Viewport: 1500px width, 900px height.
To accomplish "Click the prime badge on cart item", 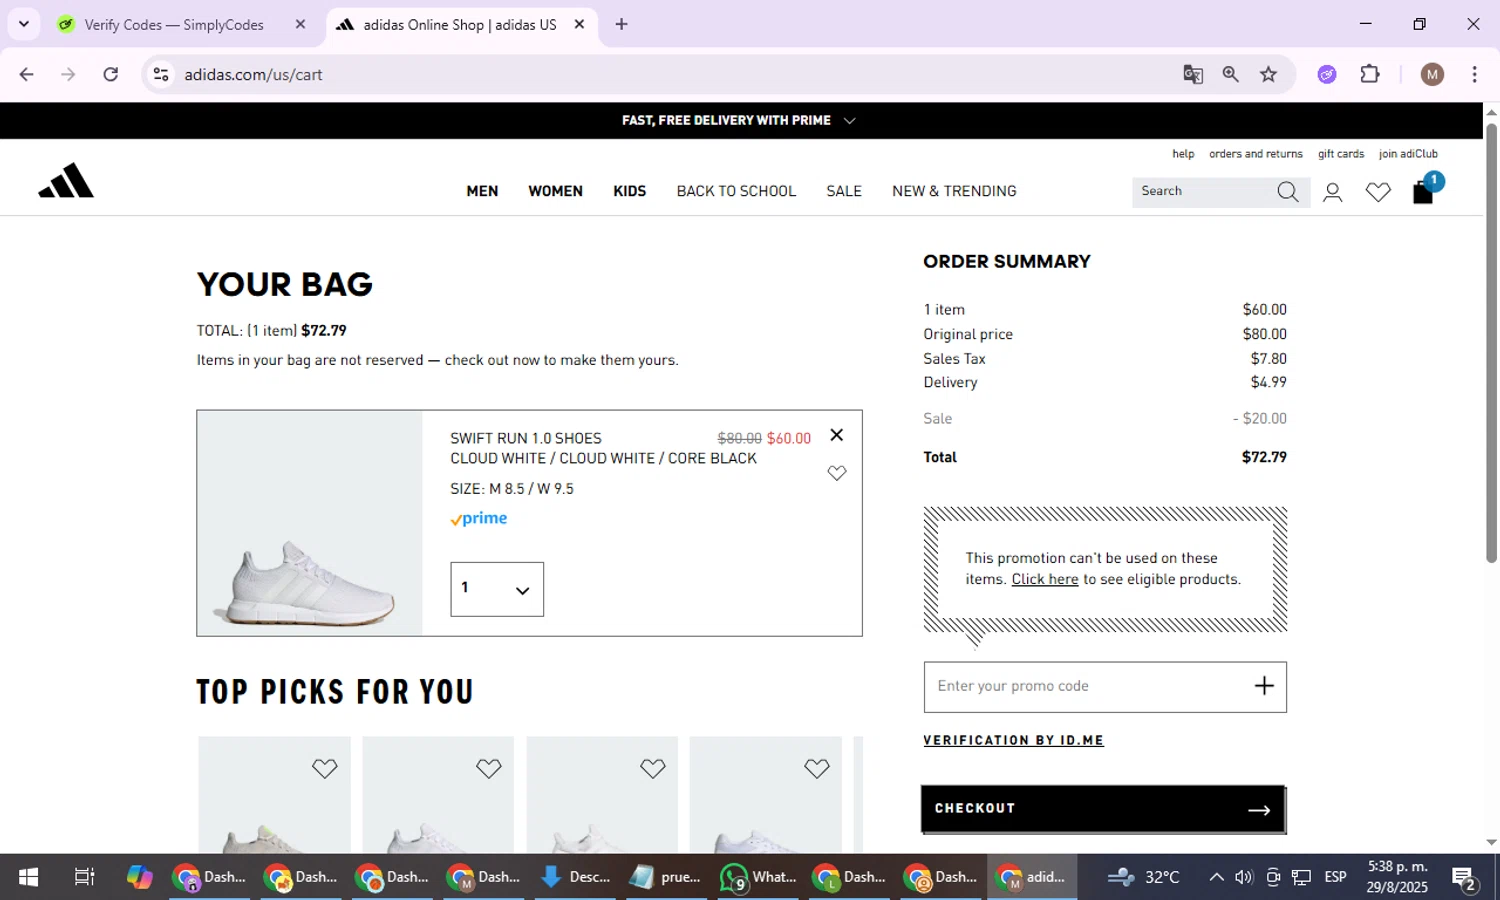I will pyautogui.click(x=479, y=518).
